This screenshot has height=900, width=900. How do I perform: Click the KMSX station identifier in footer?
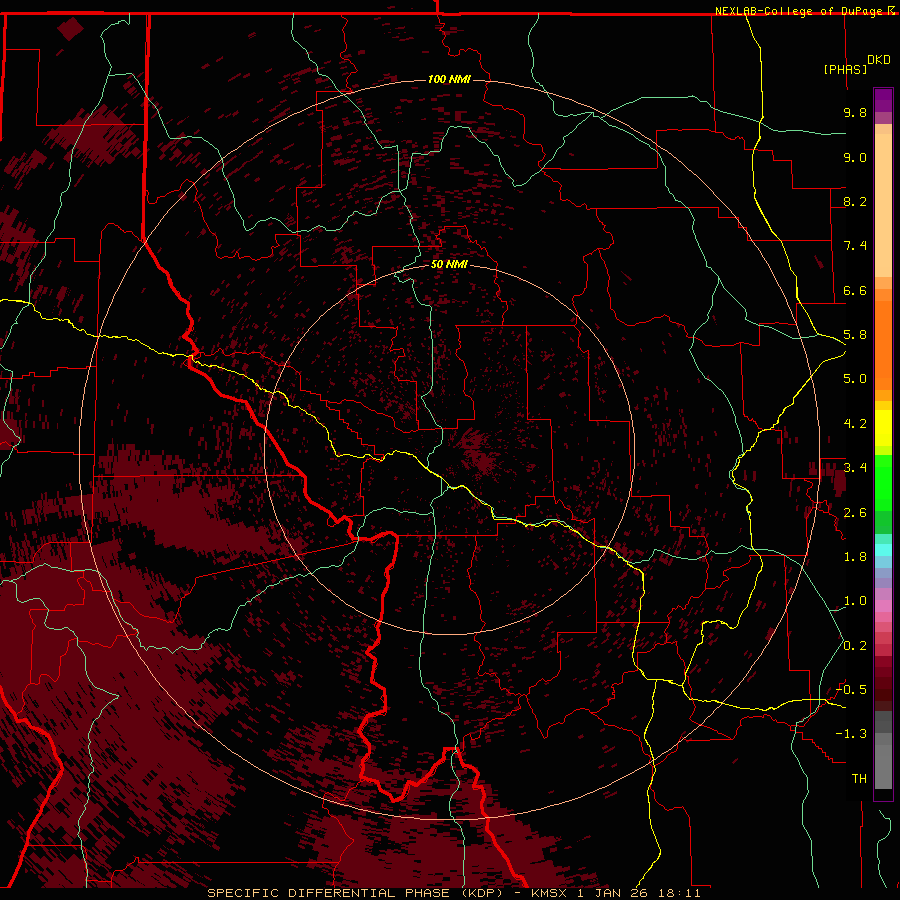pyautogui.click(x=549, y=893)
